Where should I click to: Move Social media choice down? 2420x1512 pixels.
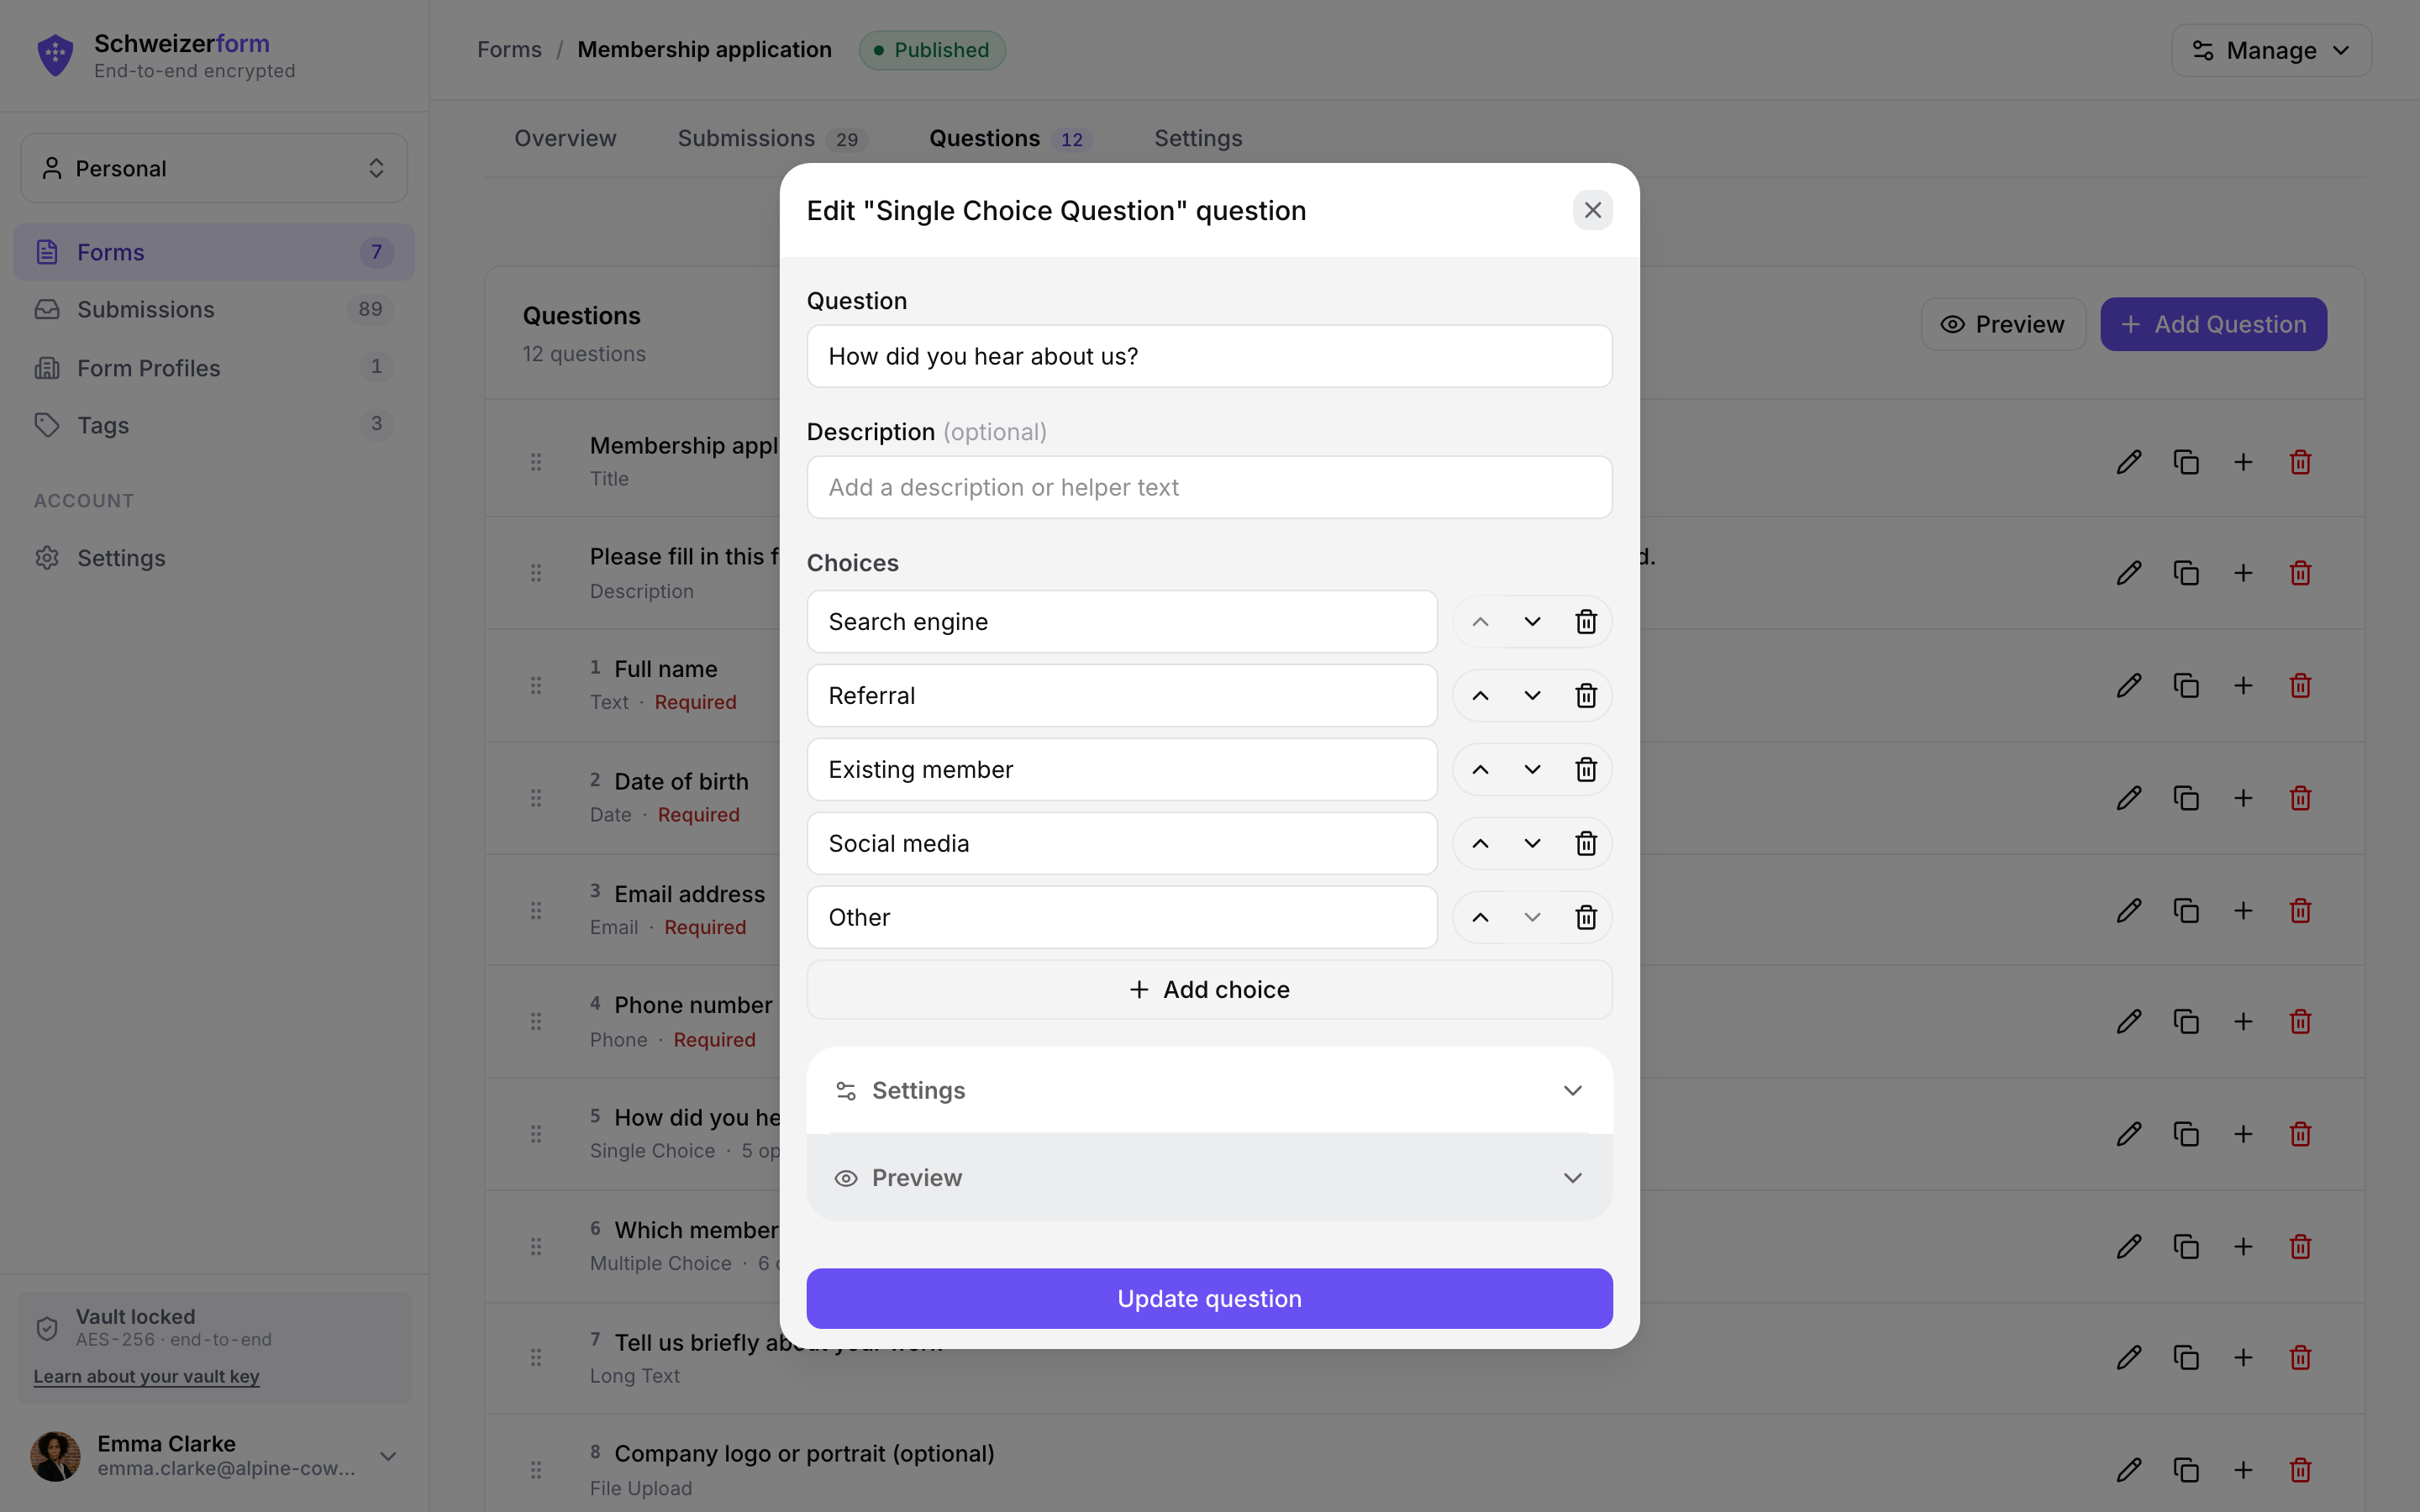click(x=1532, y=844)
